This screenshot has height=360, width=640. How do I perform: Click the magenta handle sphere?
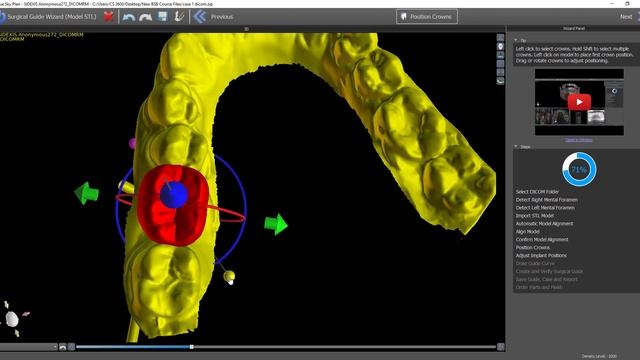point(132,143)
